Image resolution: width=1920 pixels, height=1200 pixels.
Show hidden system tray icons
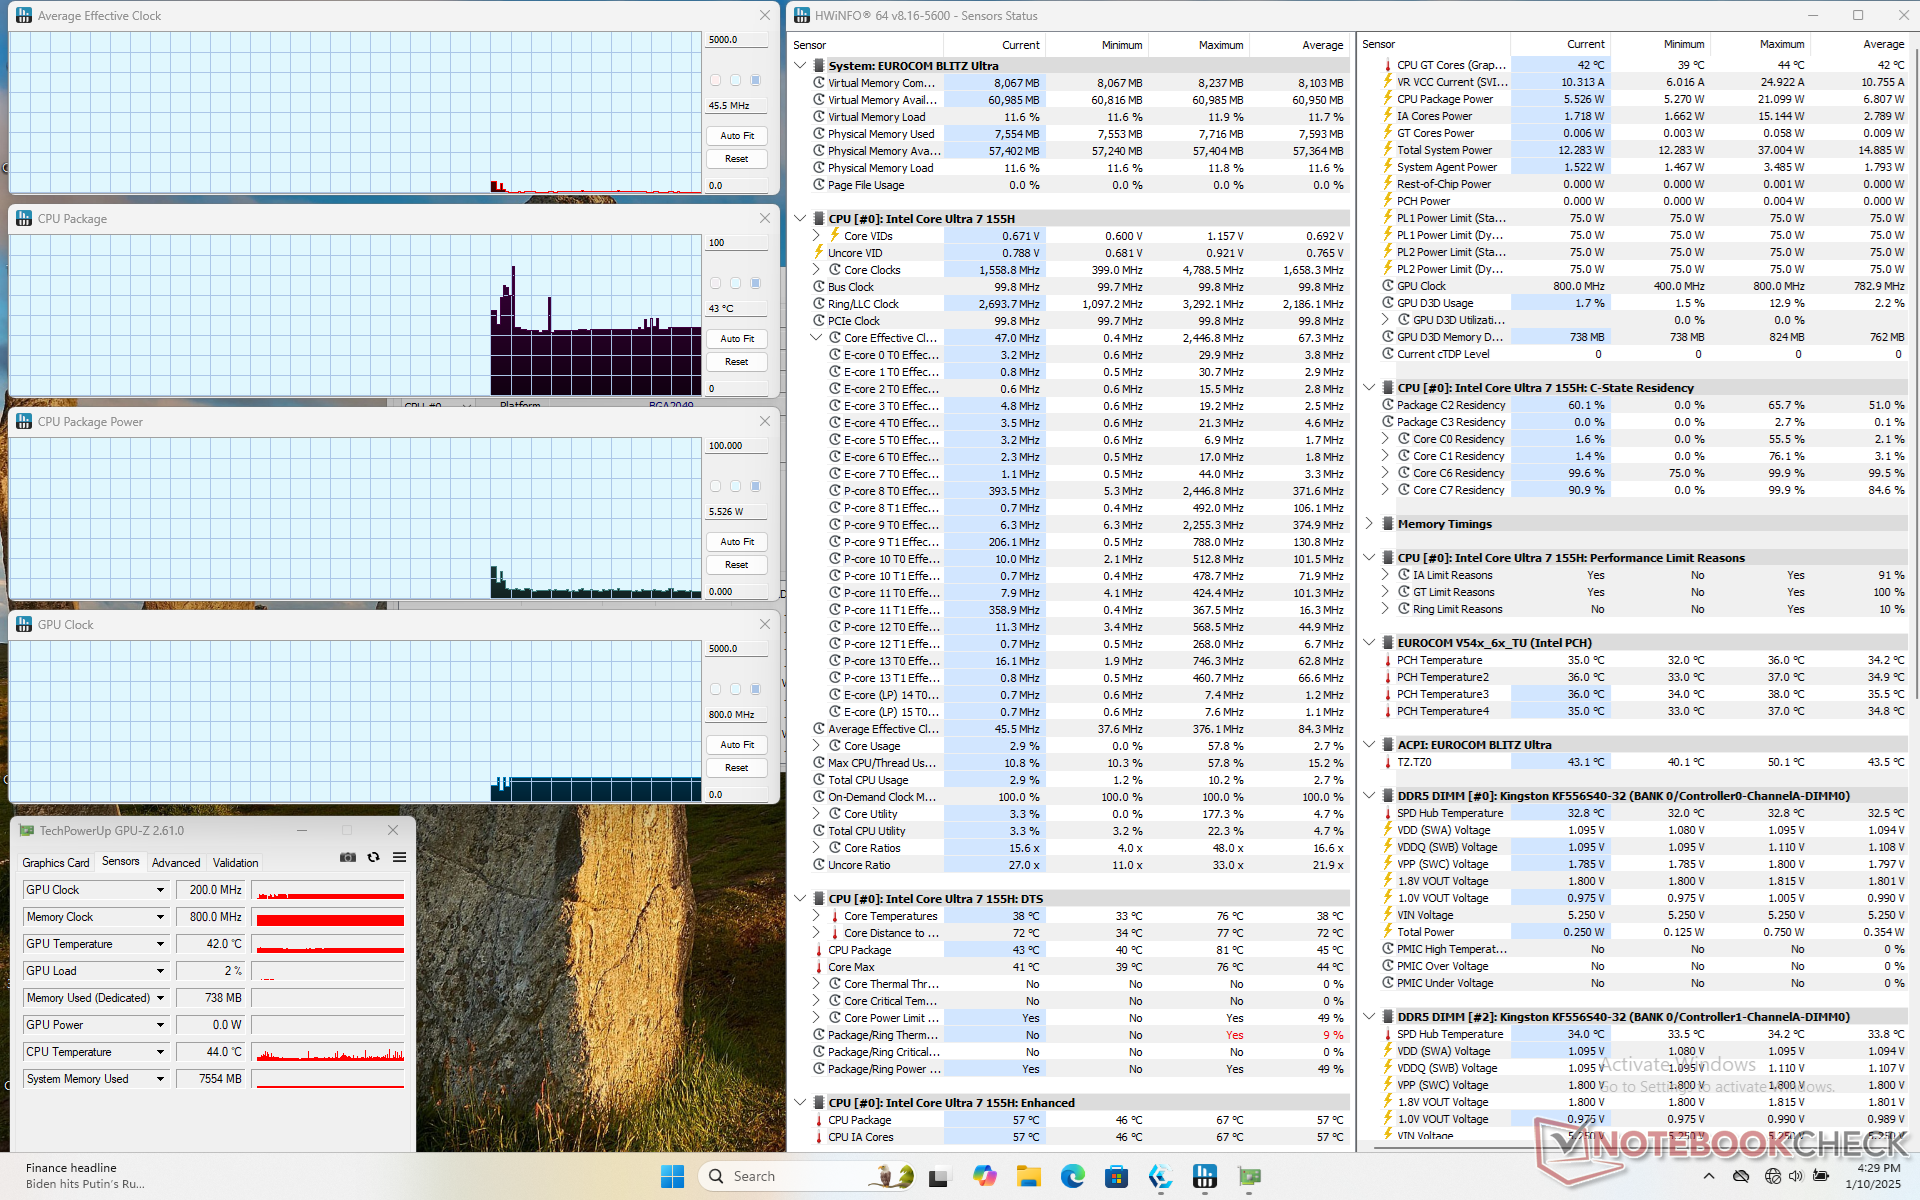click(x=1708, y=1176)
